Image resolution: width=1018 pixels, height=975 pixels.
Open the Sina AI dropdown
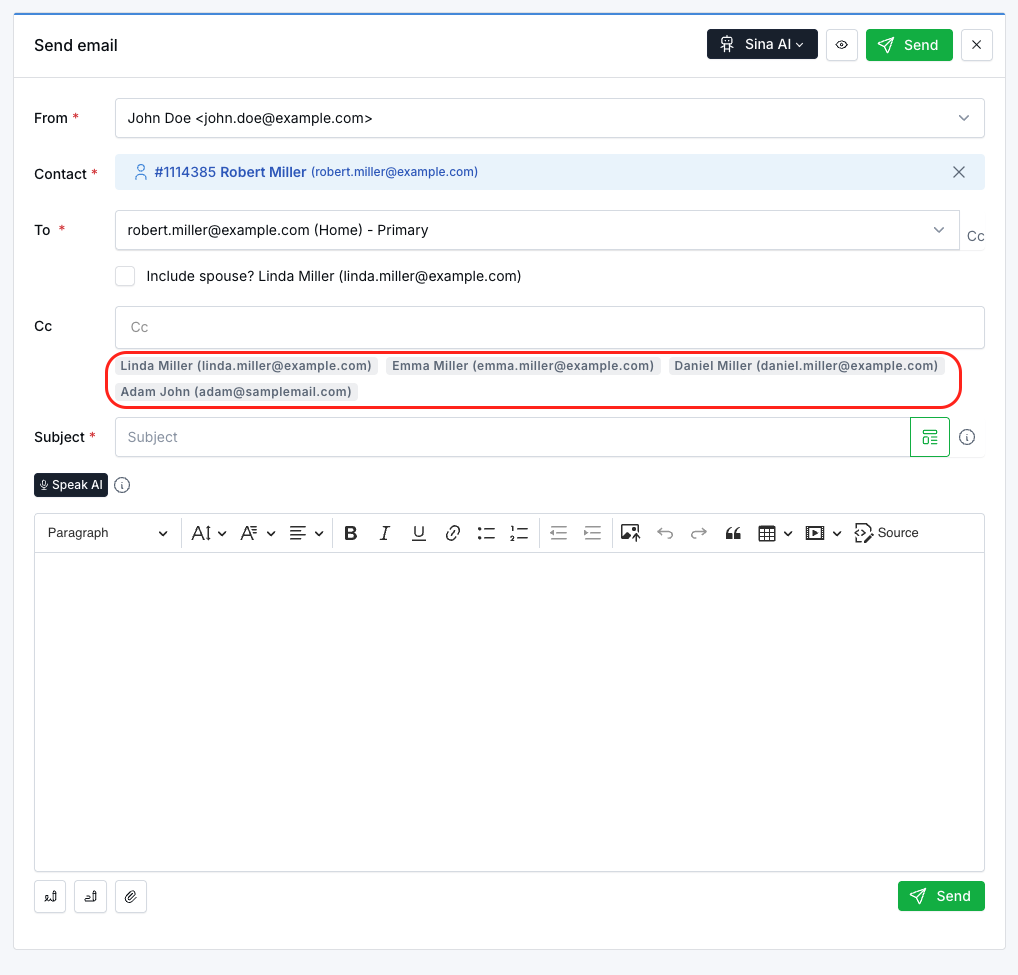click(x=762, y=45)
